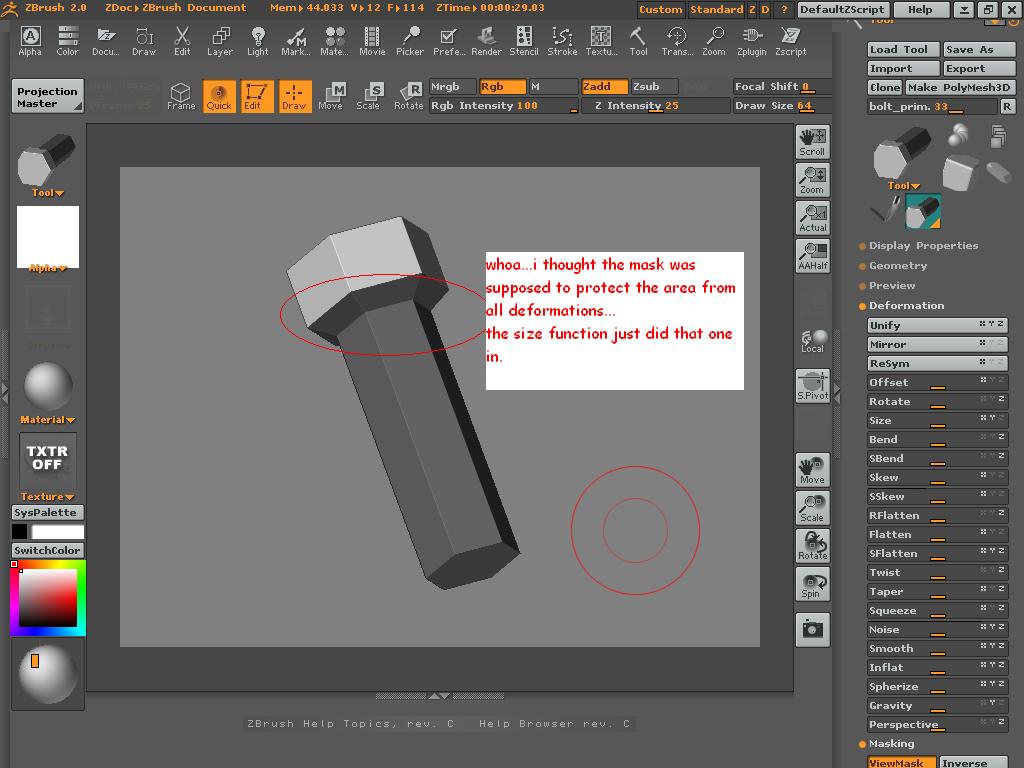
Task: Open the Color palette icon
Action: coord(68,41)
